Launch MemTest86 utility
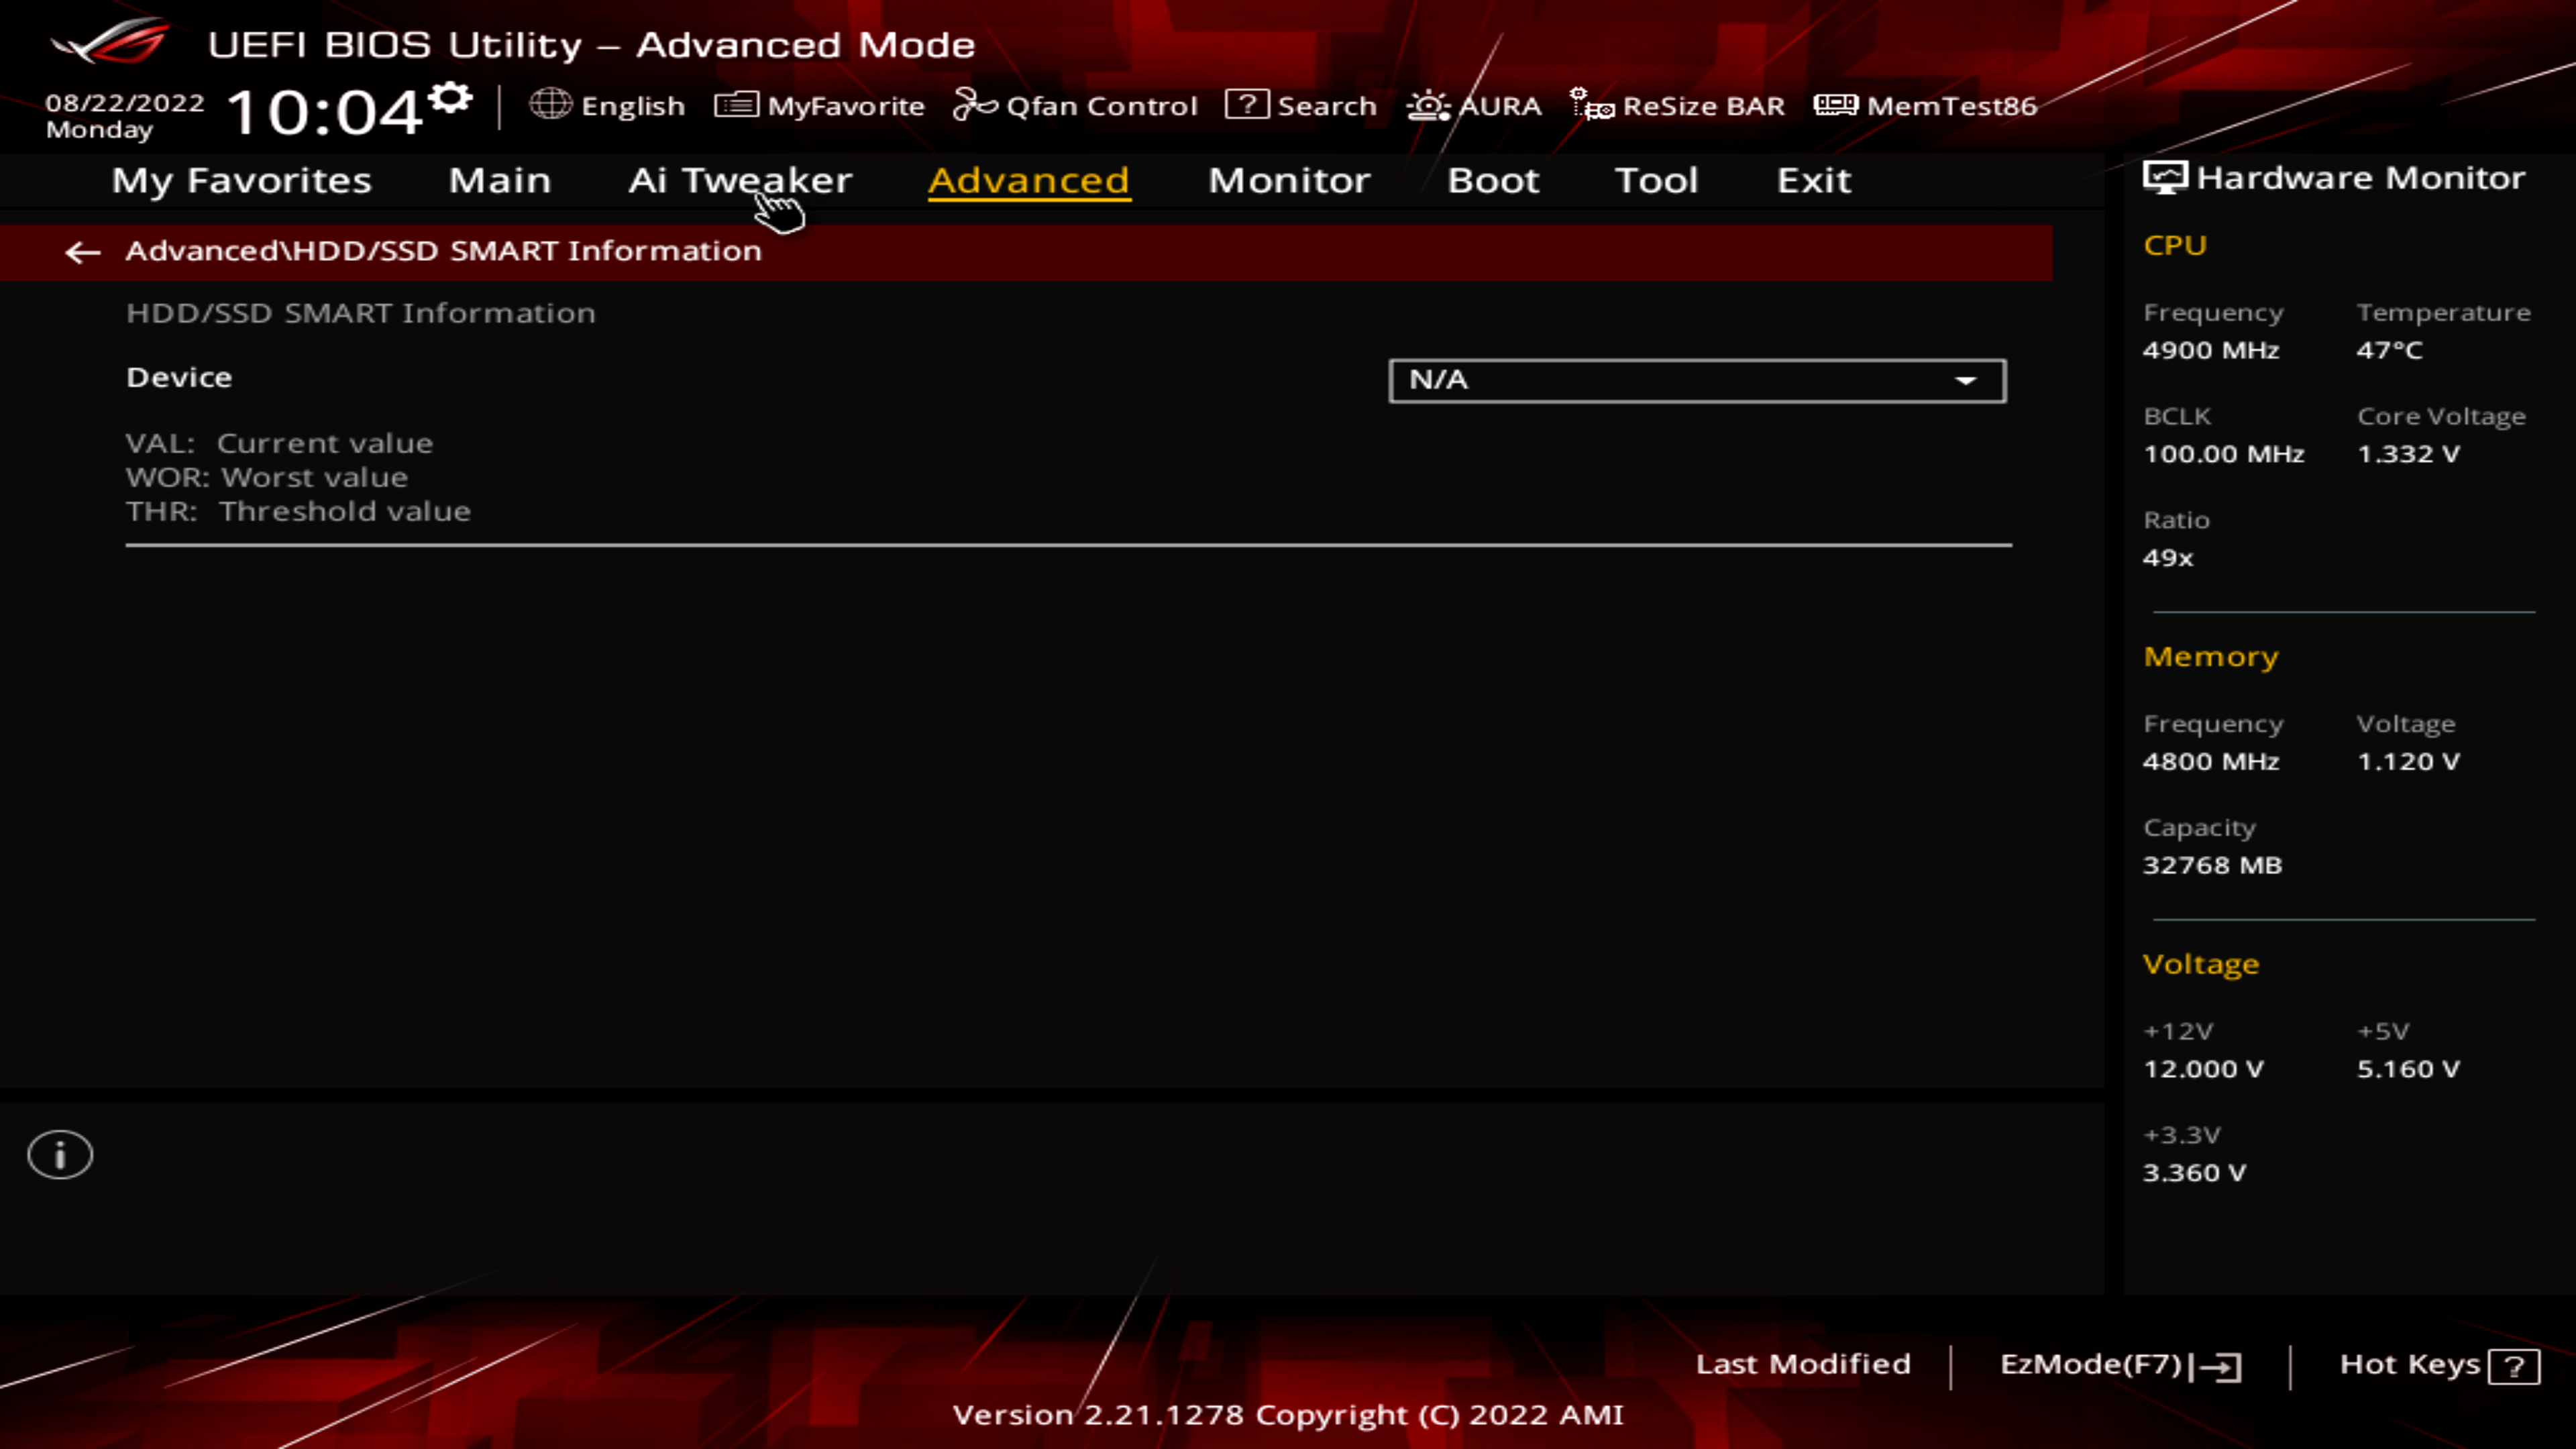 tap(1927, 106)
